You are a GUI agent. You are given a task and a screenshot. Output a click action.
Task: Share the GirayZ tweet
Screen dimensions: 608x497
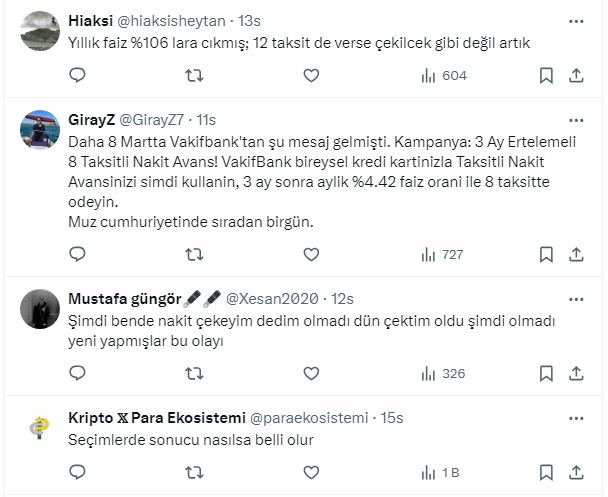pyautogui.click(x=576, y=254)
